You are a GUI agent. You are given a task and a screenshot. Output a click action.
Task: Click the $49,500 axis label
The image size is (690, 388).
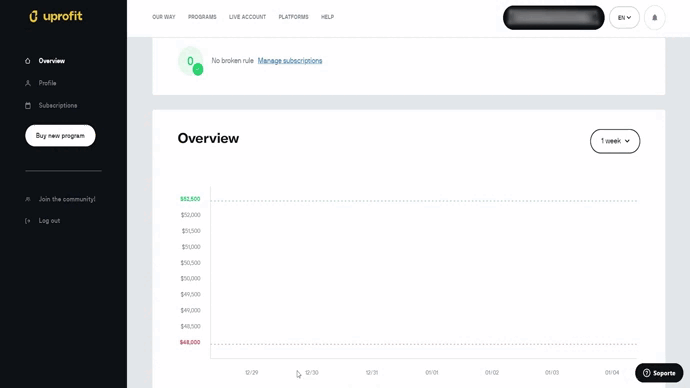click(x=191, y=294)
